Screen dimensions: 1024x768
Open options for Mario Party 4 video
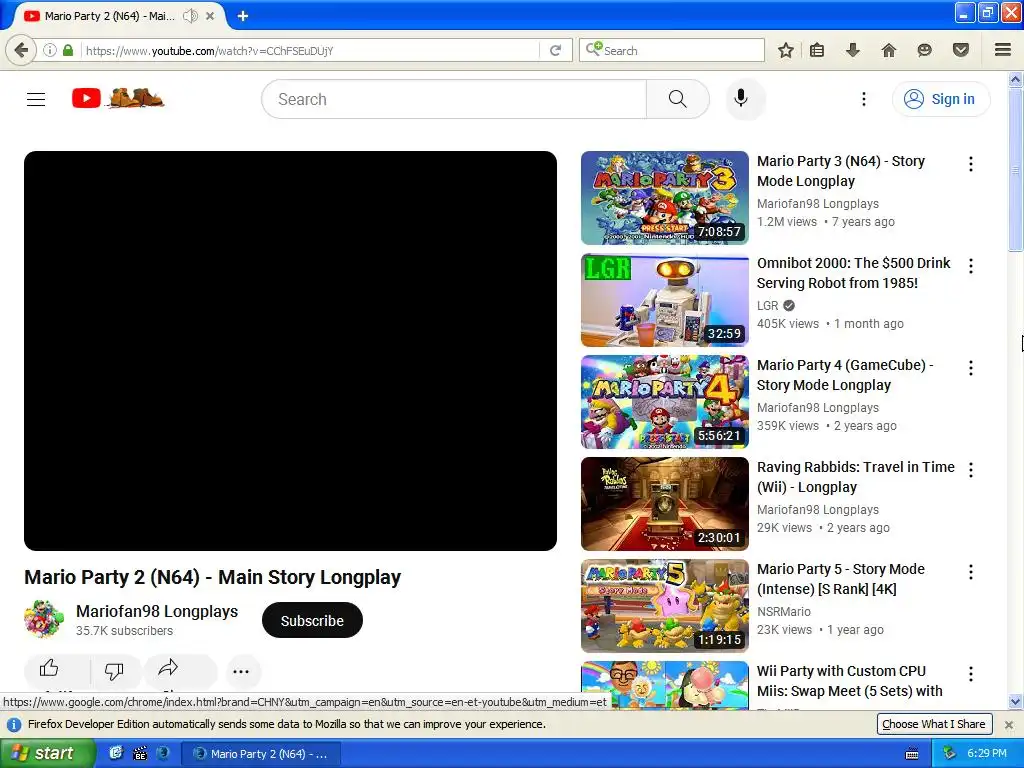pos(971,368)
